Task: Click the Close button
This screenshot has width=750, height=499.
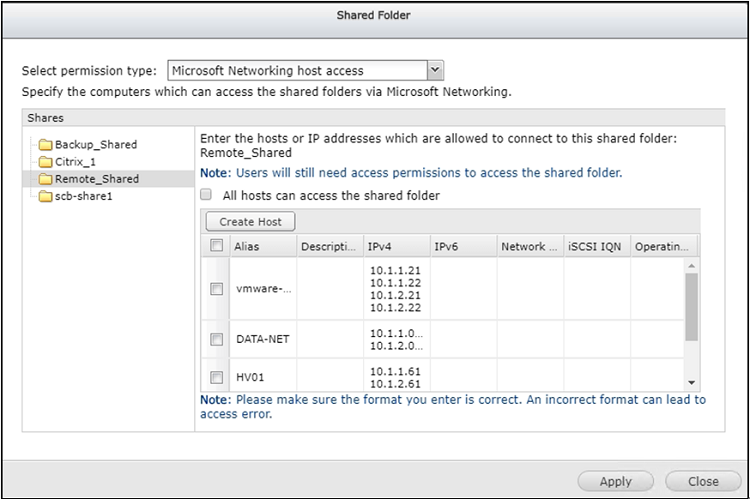Action: [x=703, y=481]
